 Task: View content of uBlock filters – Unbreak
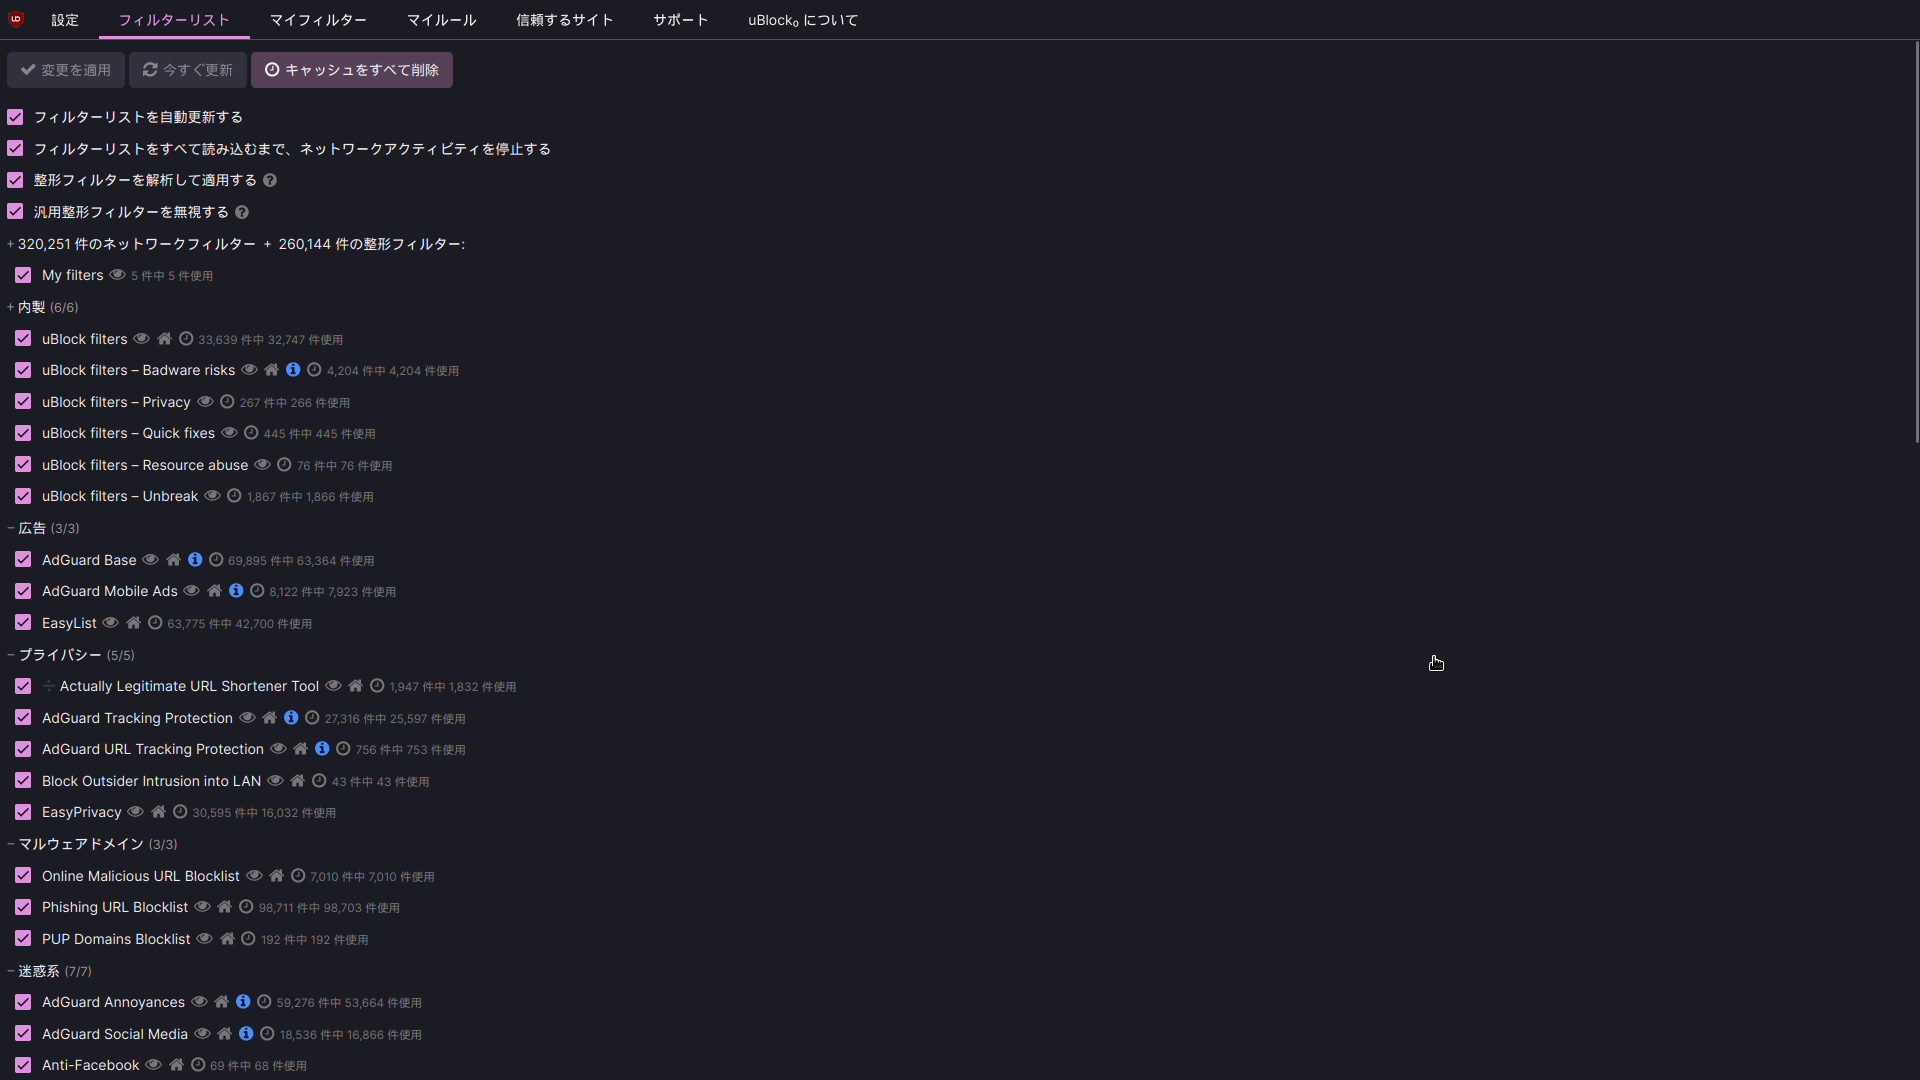point(212,496)
